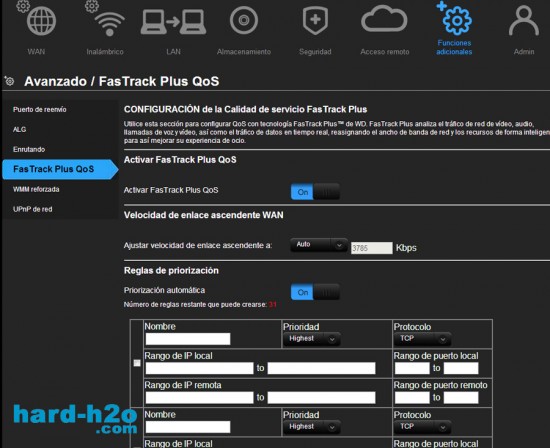Go to the Acceso remoto label
This screenshot has width=550, height=448.
(x=385, y=52)
